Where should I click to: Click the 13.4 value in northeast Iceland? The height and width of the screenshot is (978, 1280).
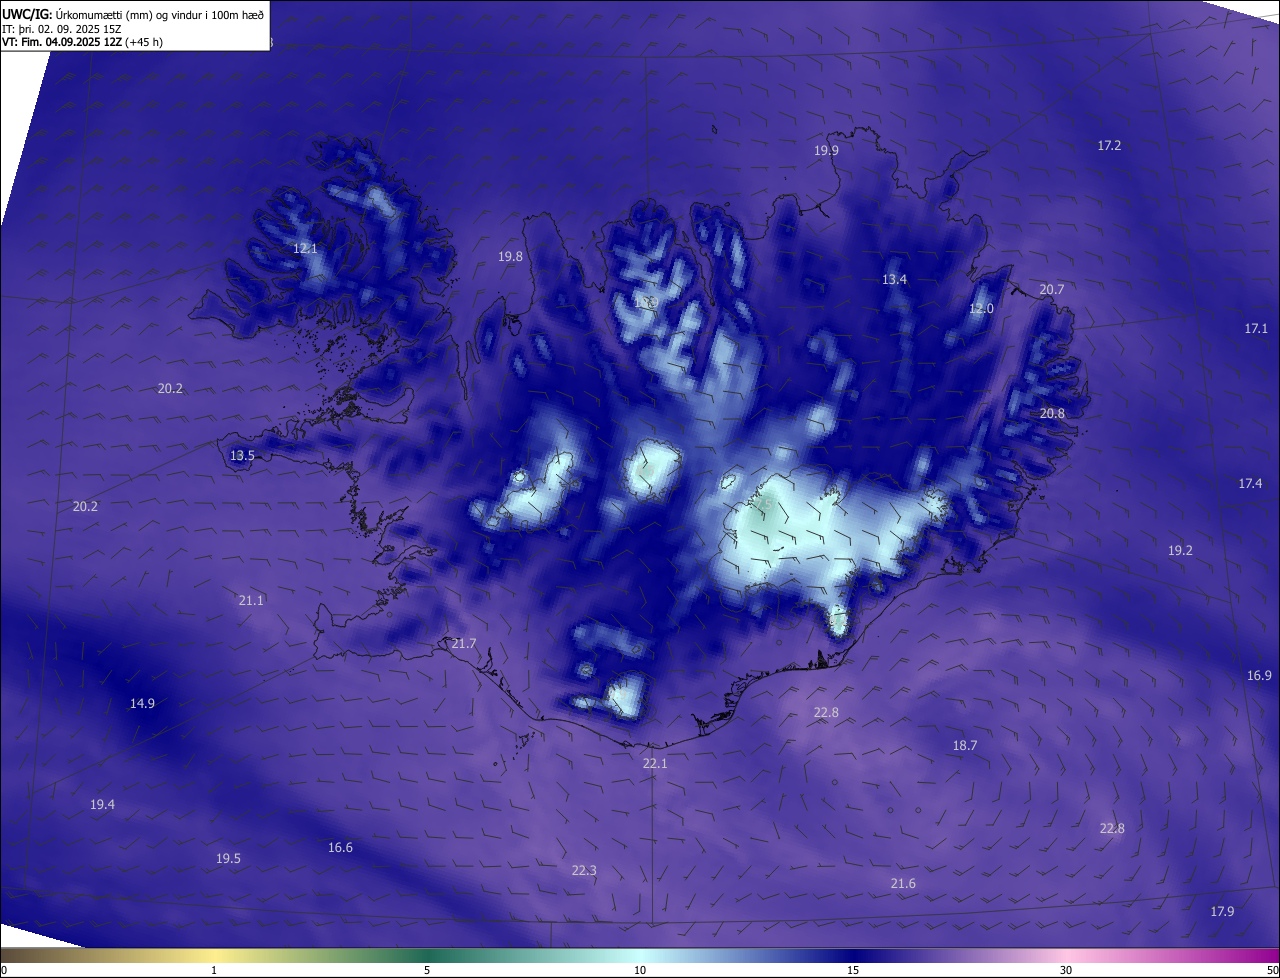[894, 279]
